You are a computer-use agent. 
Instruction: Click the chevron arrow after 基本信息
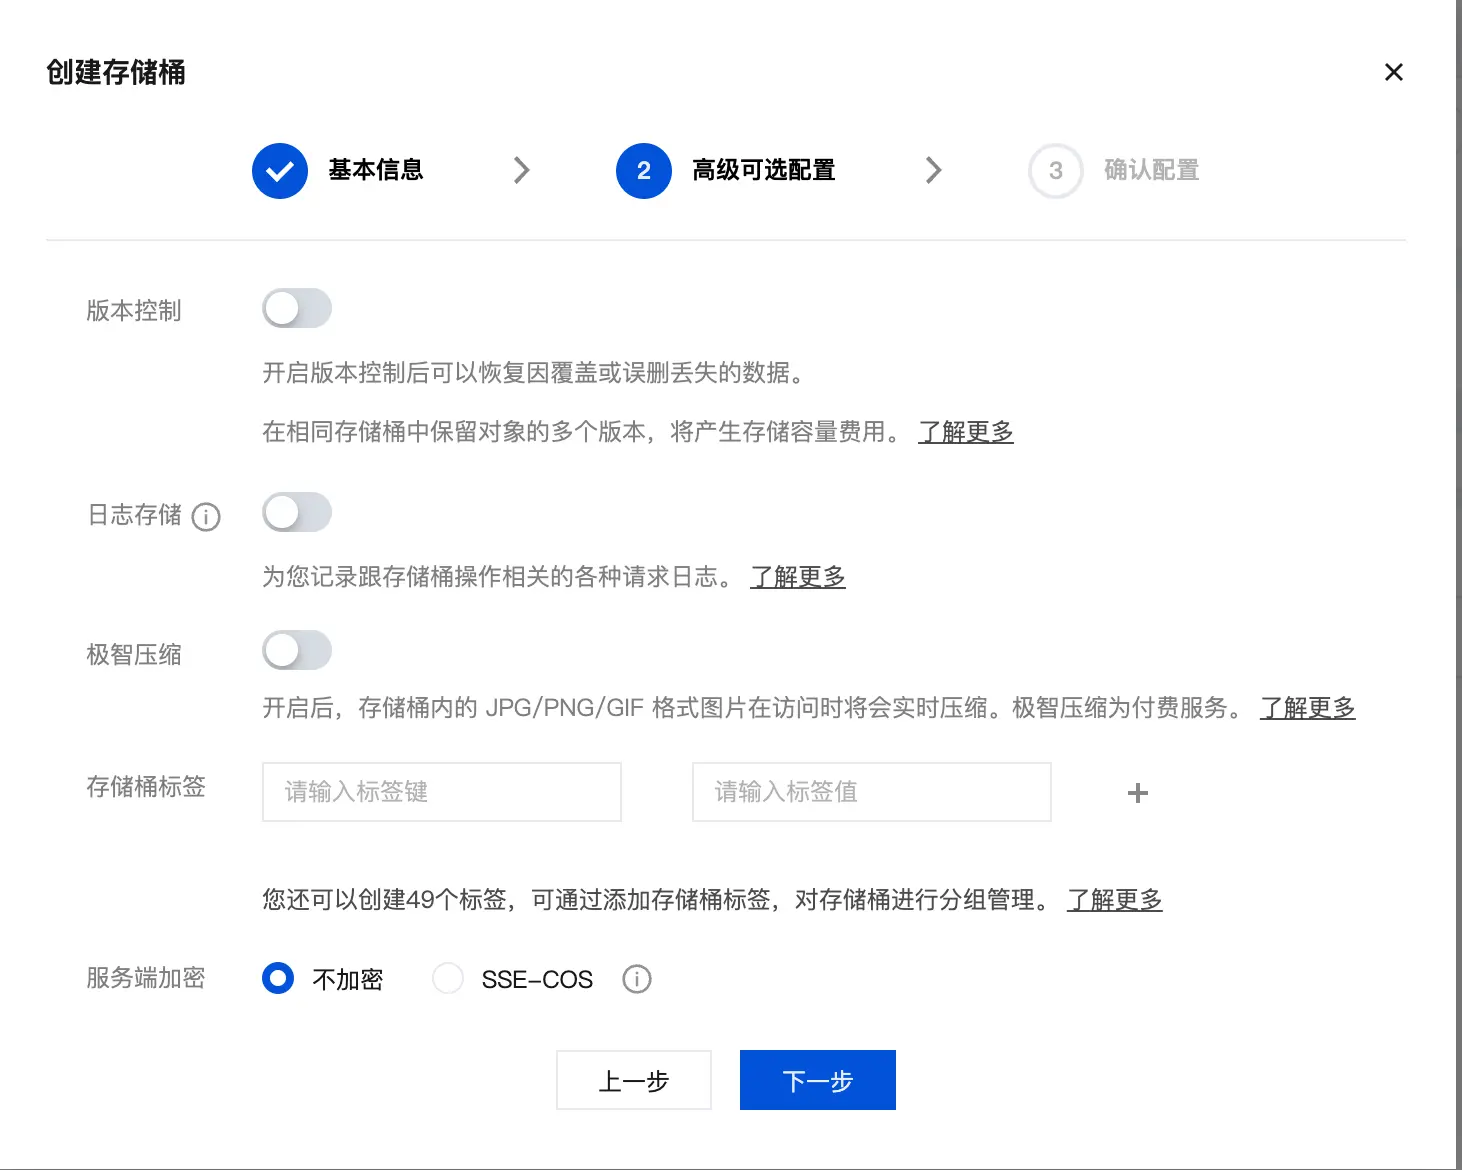tap(521, 170)
